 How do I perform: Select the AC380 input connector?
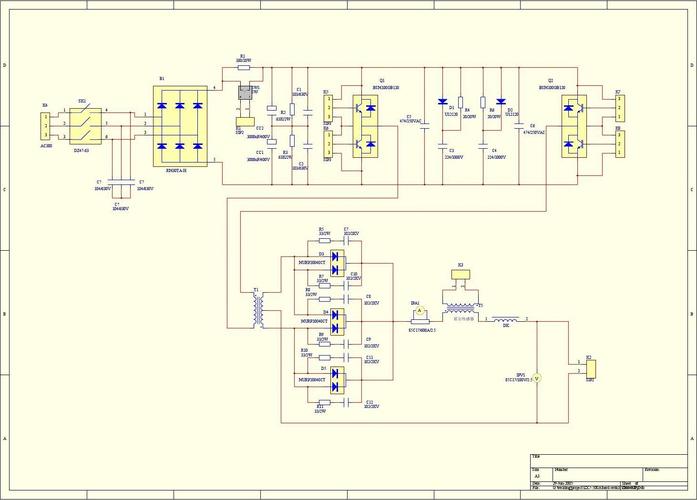point(45,126)
